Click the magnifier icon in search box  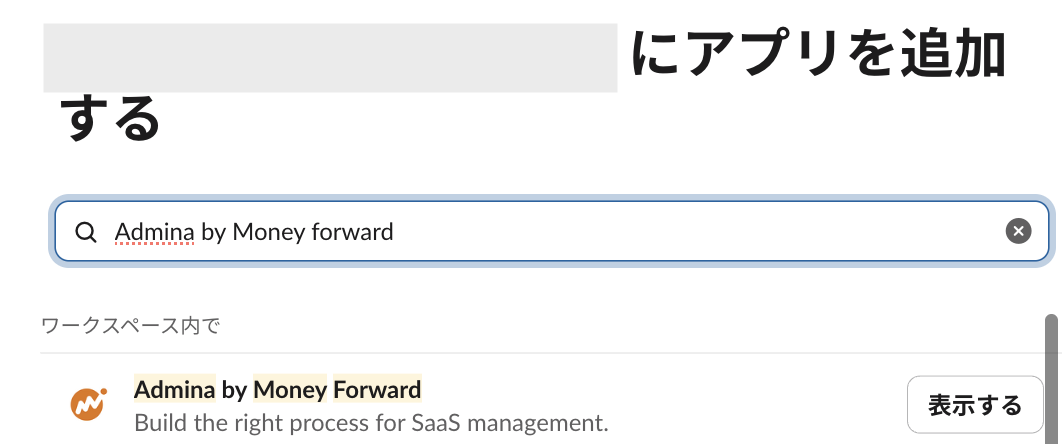[x=86, y=232]
